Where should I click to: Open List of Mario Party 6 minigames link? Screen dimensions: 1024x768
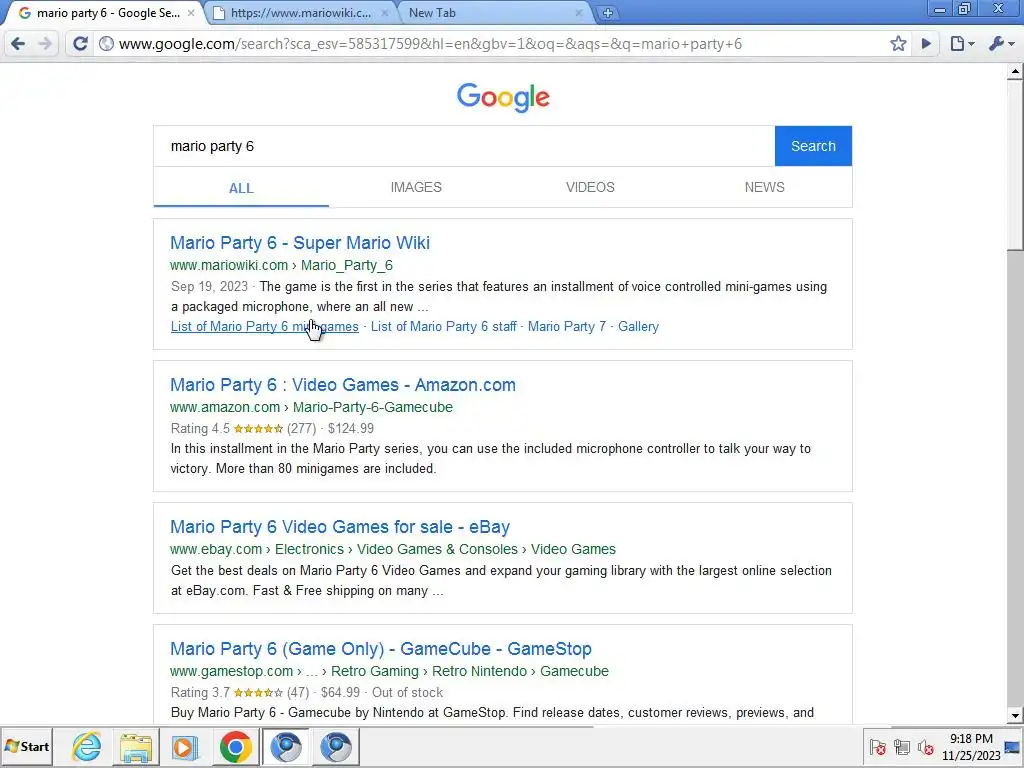tap(264, 327)
